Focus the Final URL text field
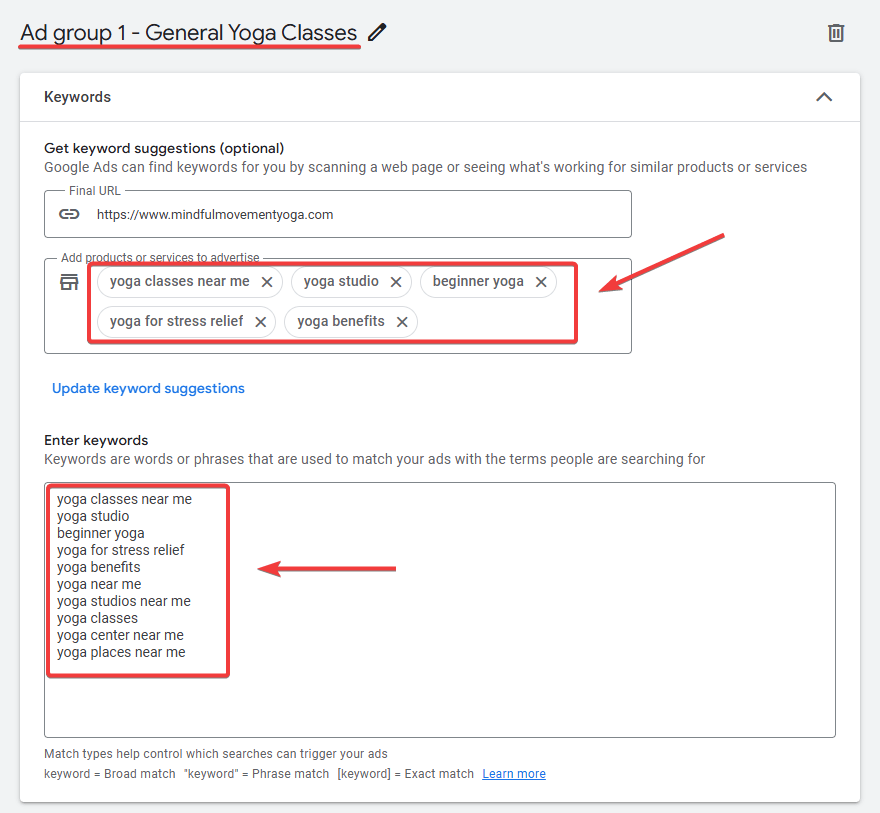 [350, 214]
